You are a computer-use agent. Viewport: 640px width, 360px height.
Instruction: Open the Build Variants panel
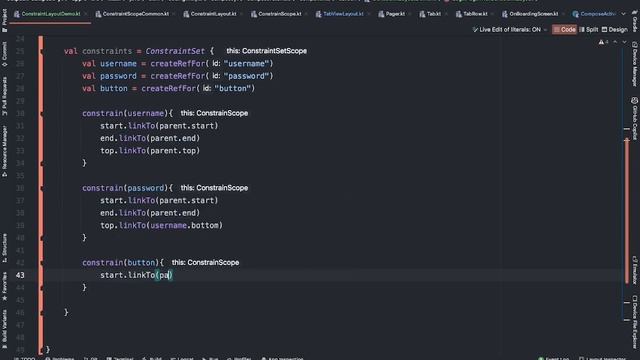pos(4,329)
